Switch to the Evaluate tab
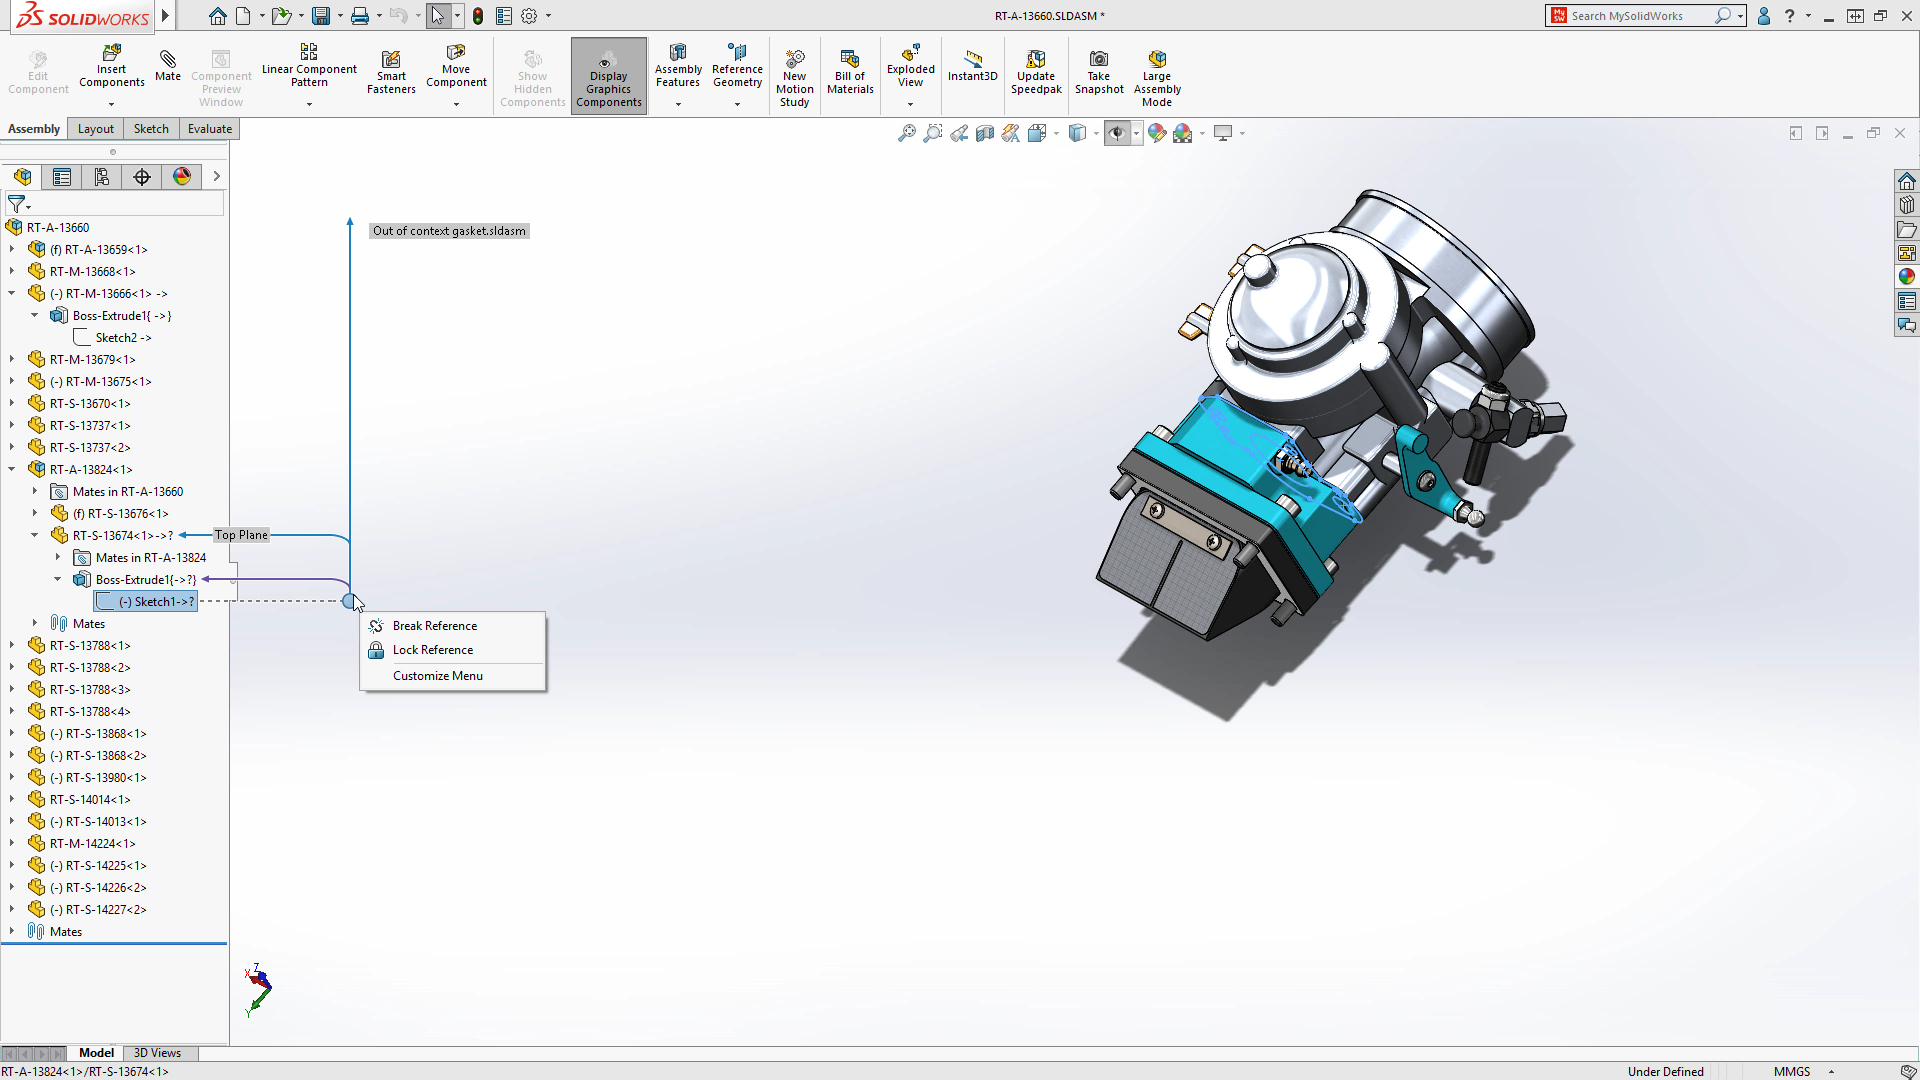The width and height of the screenshot is (1920, 1080). (209, 128)
